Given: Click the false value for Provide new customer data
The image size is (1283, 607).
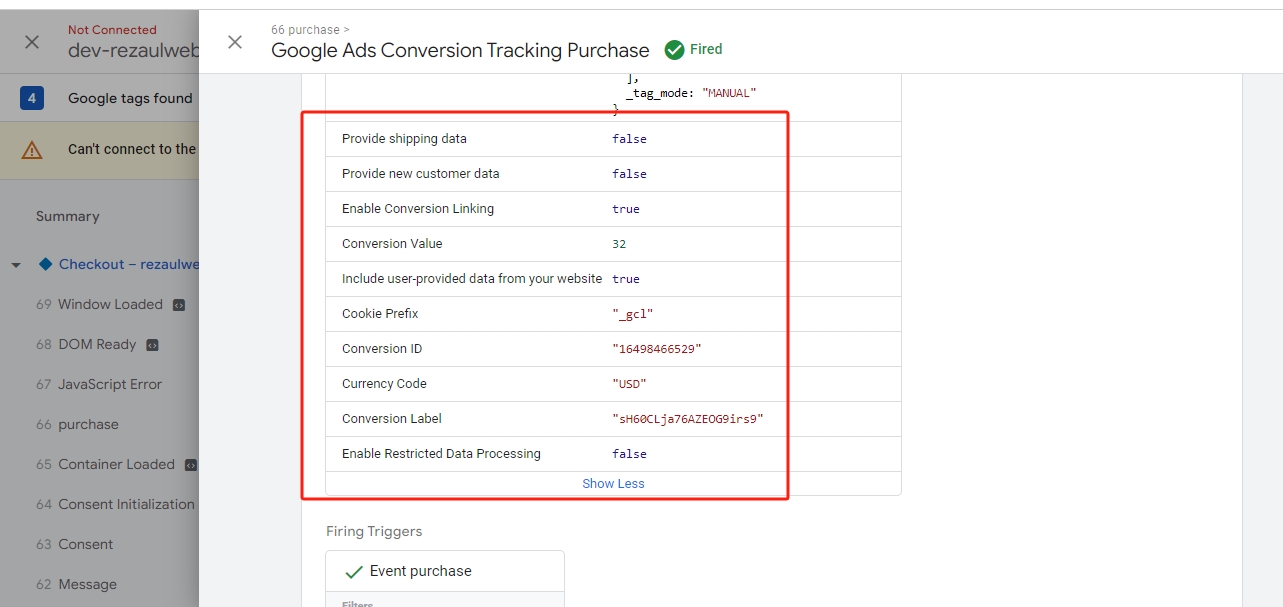Looking at the screenshot, I should [x=629, y=174].
